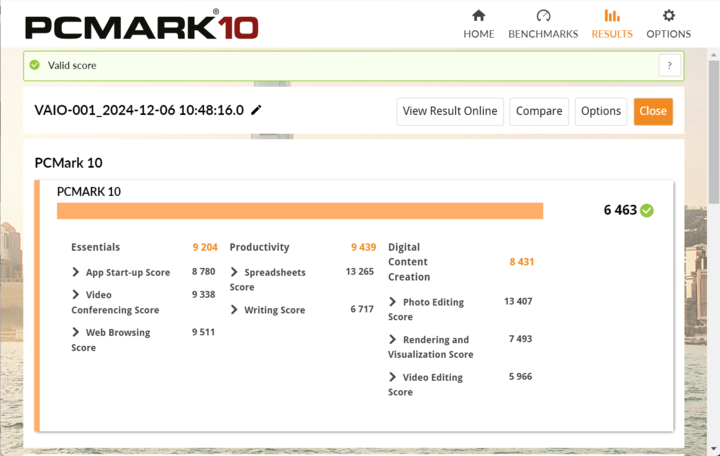Screen dimensions: 720x456
Task: Open help with the question mark button
Action: pyautogui.click(x=669, y=66)
